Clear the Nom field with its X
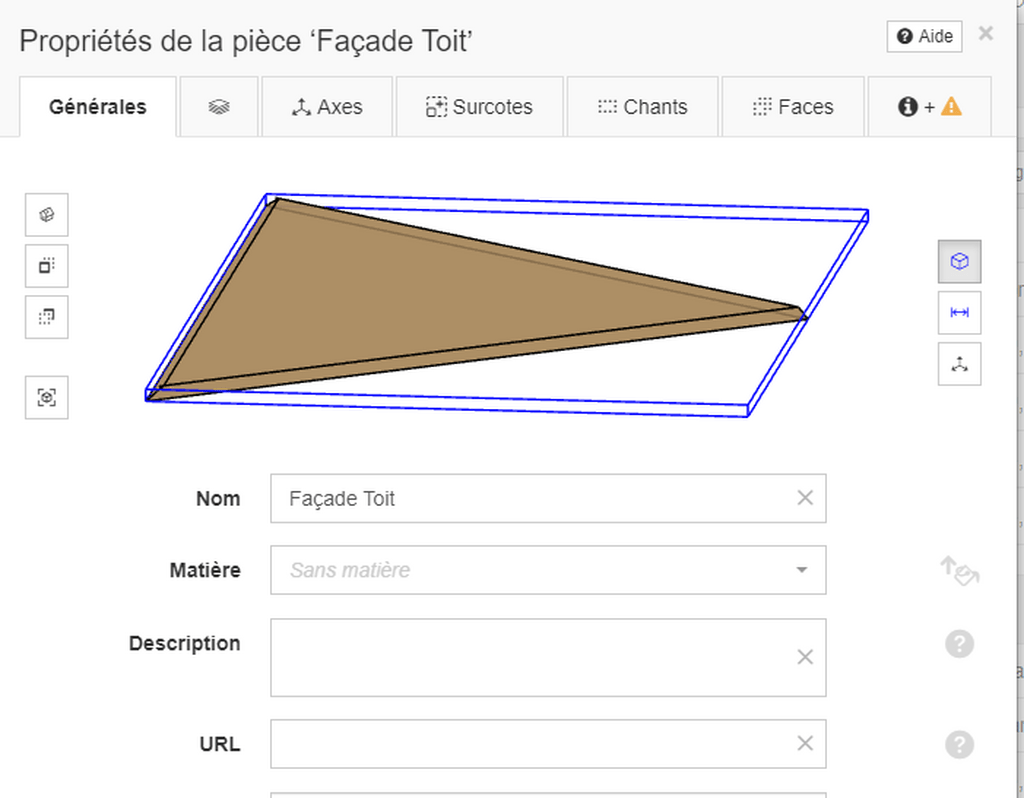 805,498
